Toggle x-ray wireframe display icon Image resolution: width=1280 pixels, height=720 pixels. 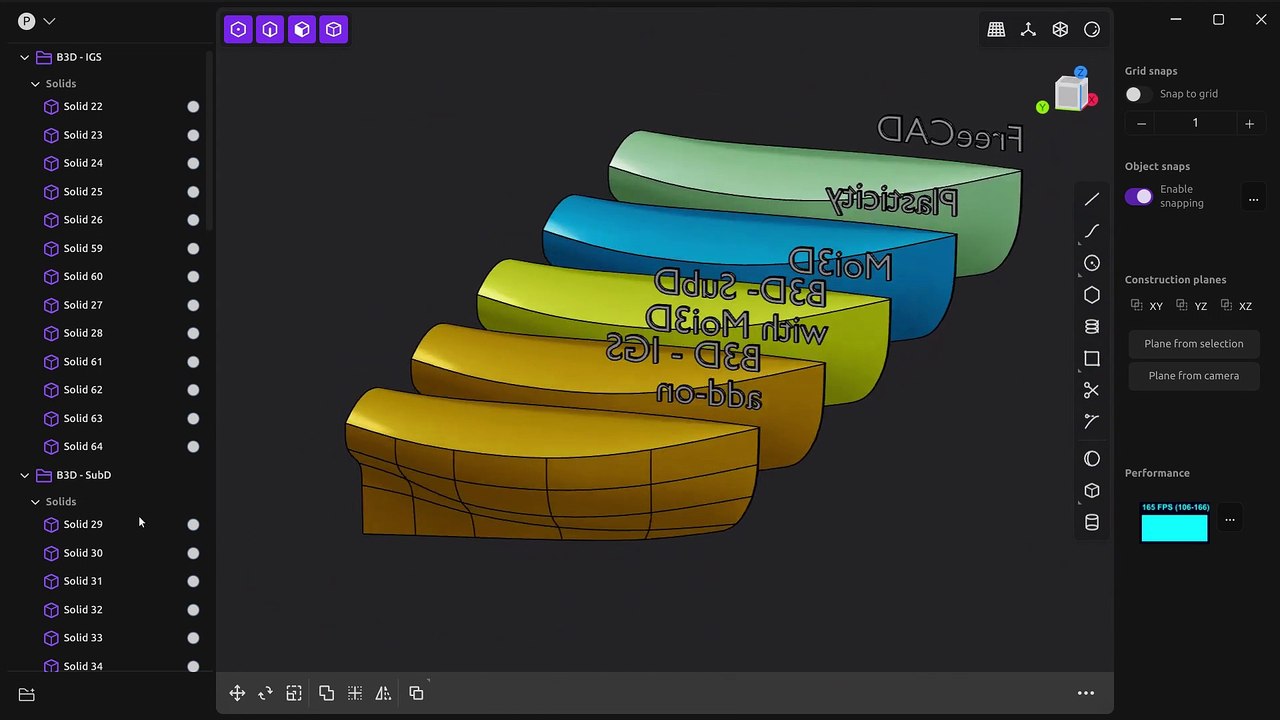coord(1060,30)
